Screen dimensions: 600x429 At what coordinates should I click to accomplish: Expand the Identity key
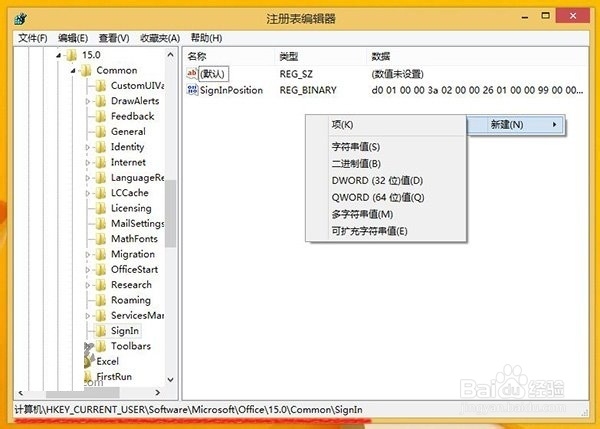click(x=88, y=147)
